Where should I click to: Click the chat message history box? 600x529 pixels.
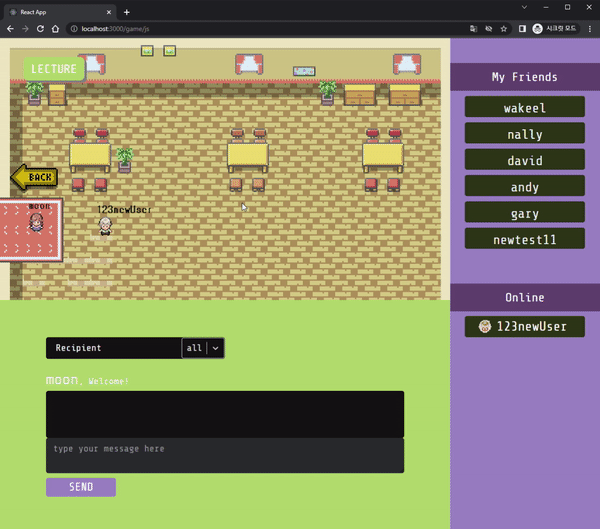[225, 414]
